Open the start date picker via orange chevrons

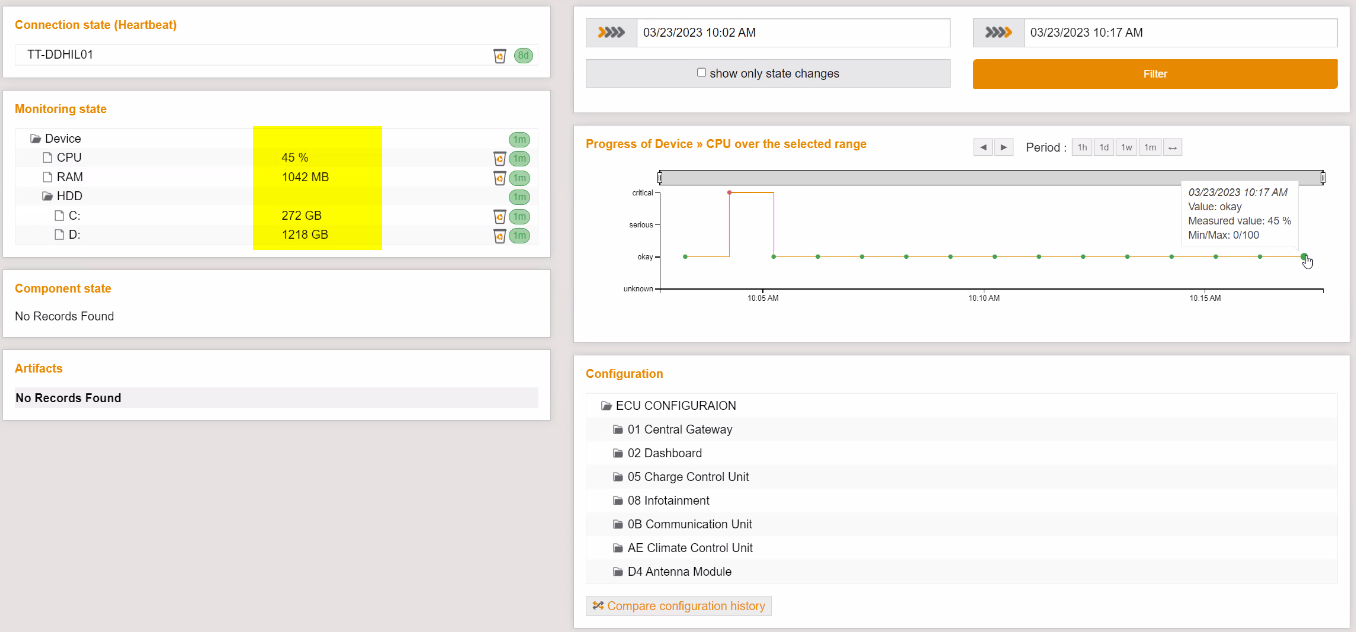click(610, 32)
